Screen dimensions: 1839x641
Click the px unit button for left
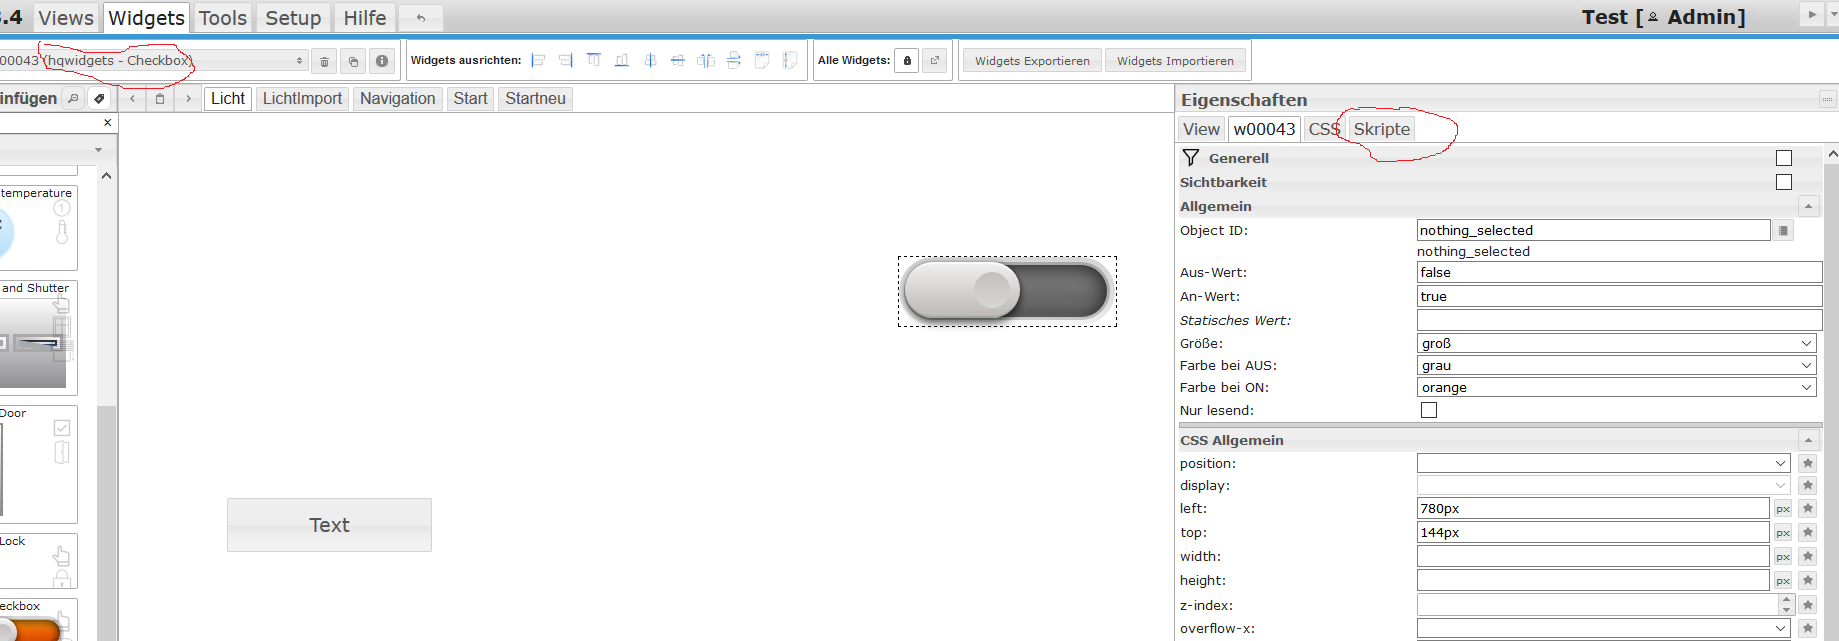pyautogui.click(x=1783, y=509)
